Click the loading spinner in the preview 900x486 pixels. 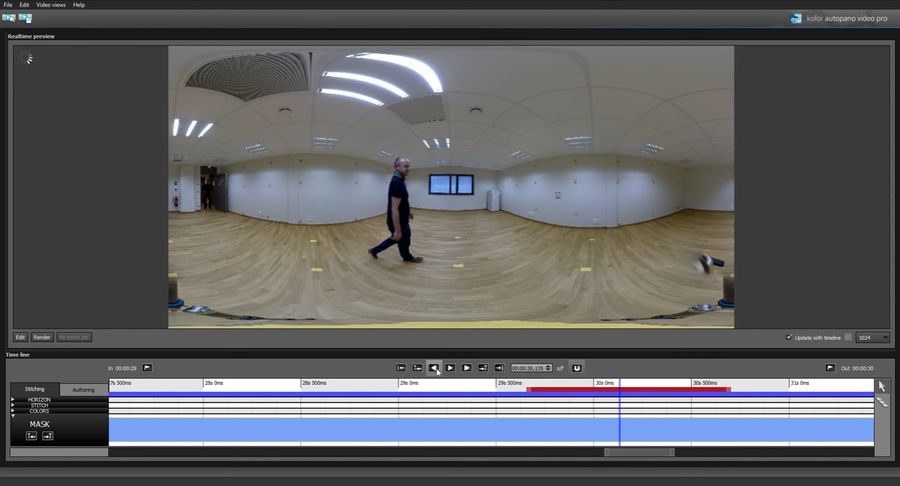(x=27, y=58)
